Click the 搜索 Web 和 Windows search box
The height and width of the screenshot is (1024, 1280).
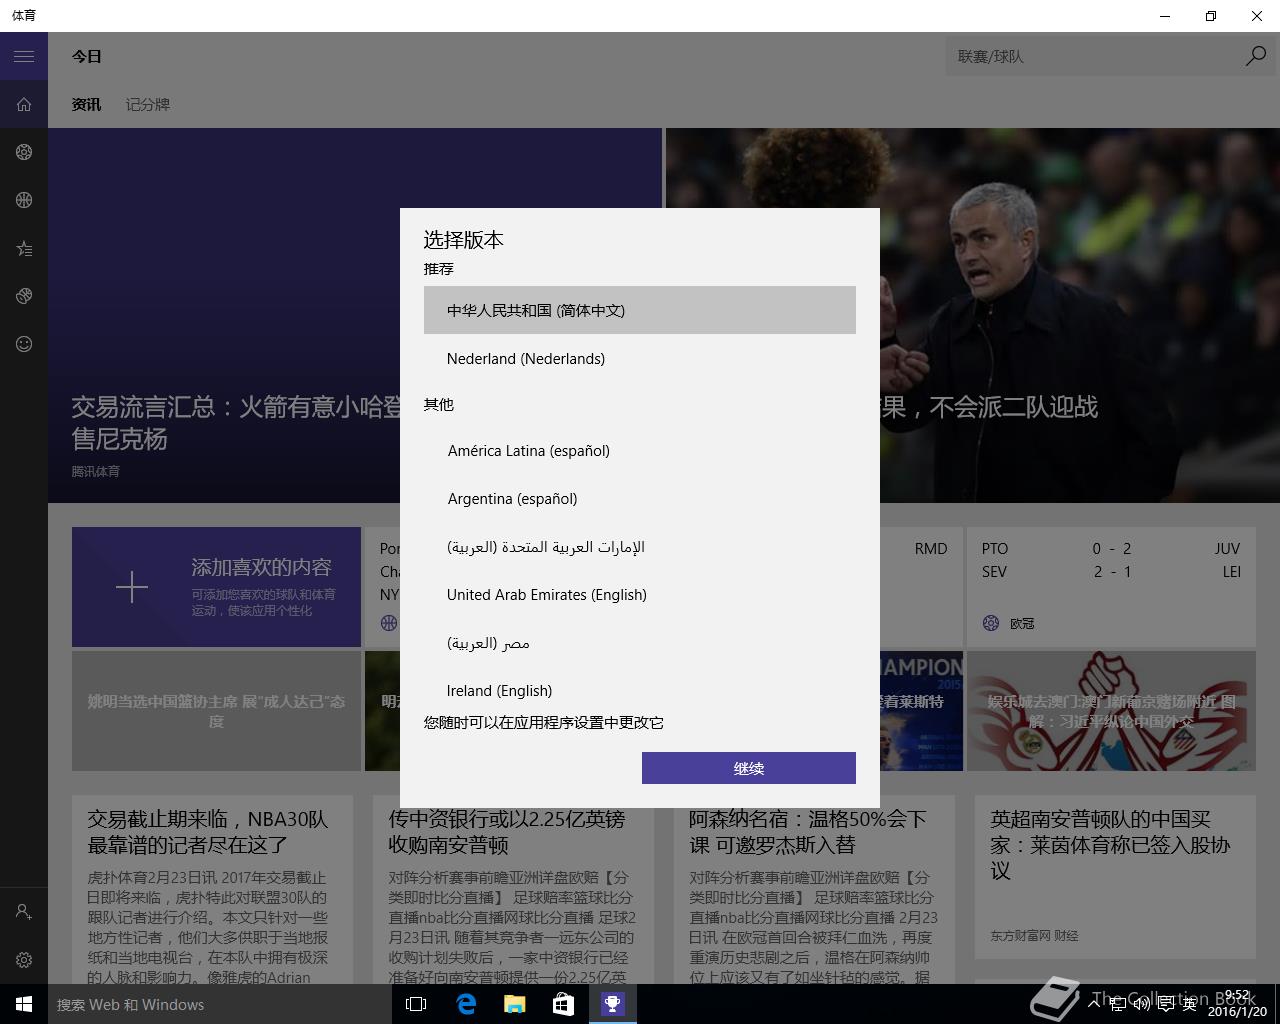(x=218, y=1004)
